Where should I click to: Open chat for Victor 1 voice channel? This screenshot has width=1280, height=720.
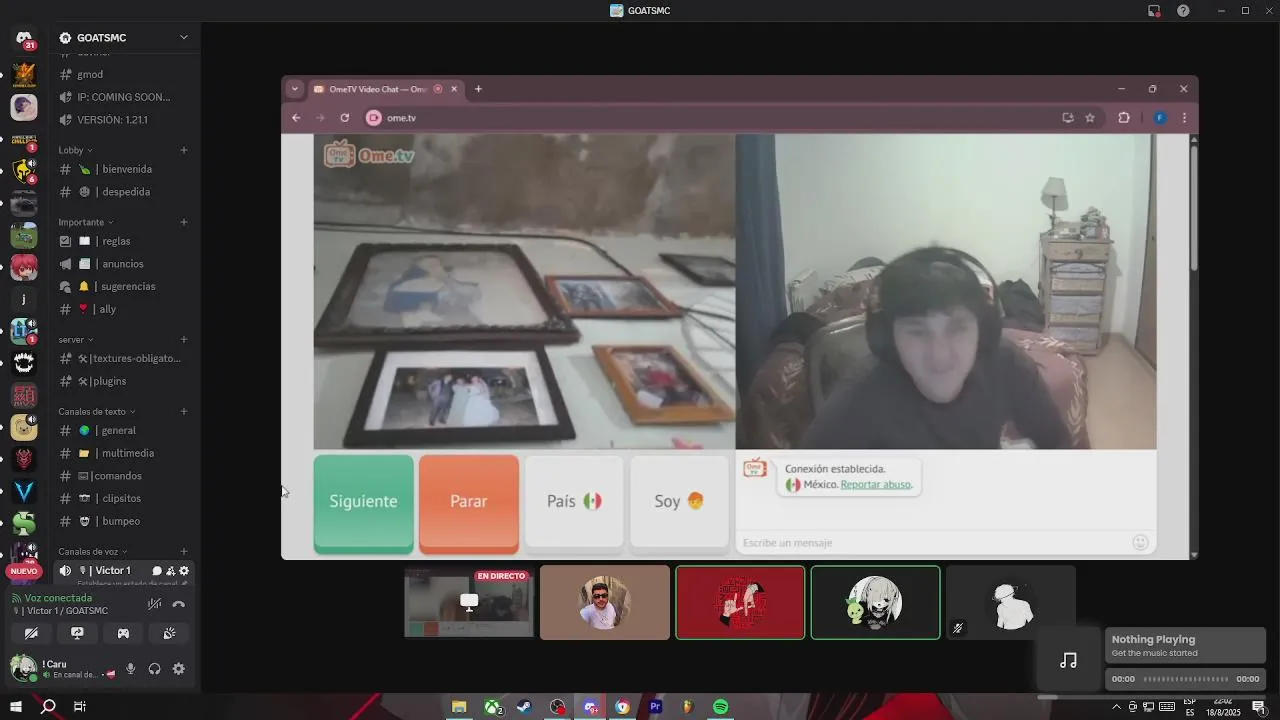(x=157, y=571)
